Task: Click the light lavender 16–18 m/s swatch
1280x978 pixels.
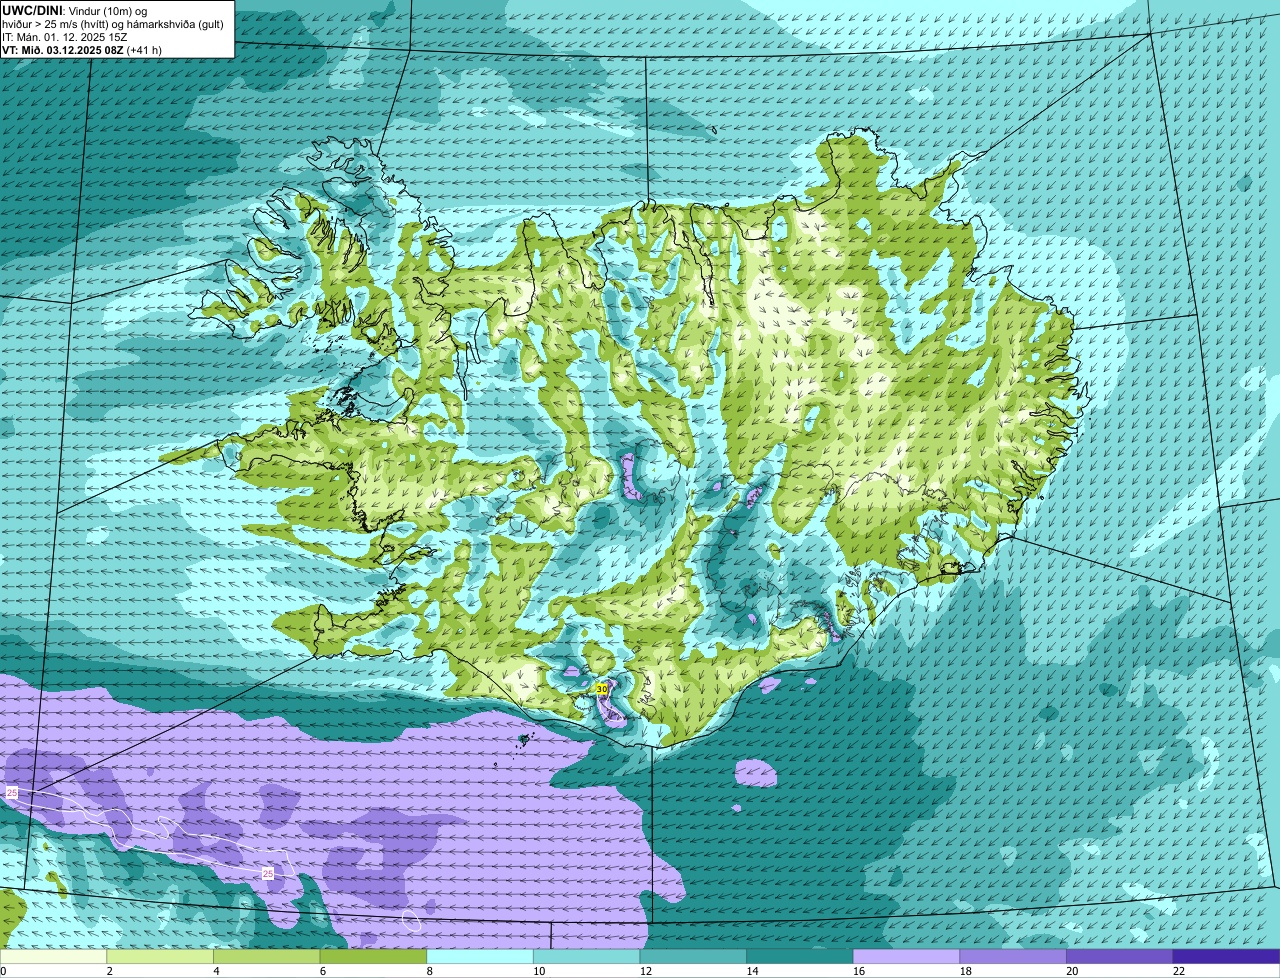Action: click(x=907, y=957)
